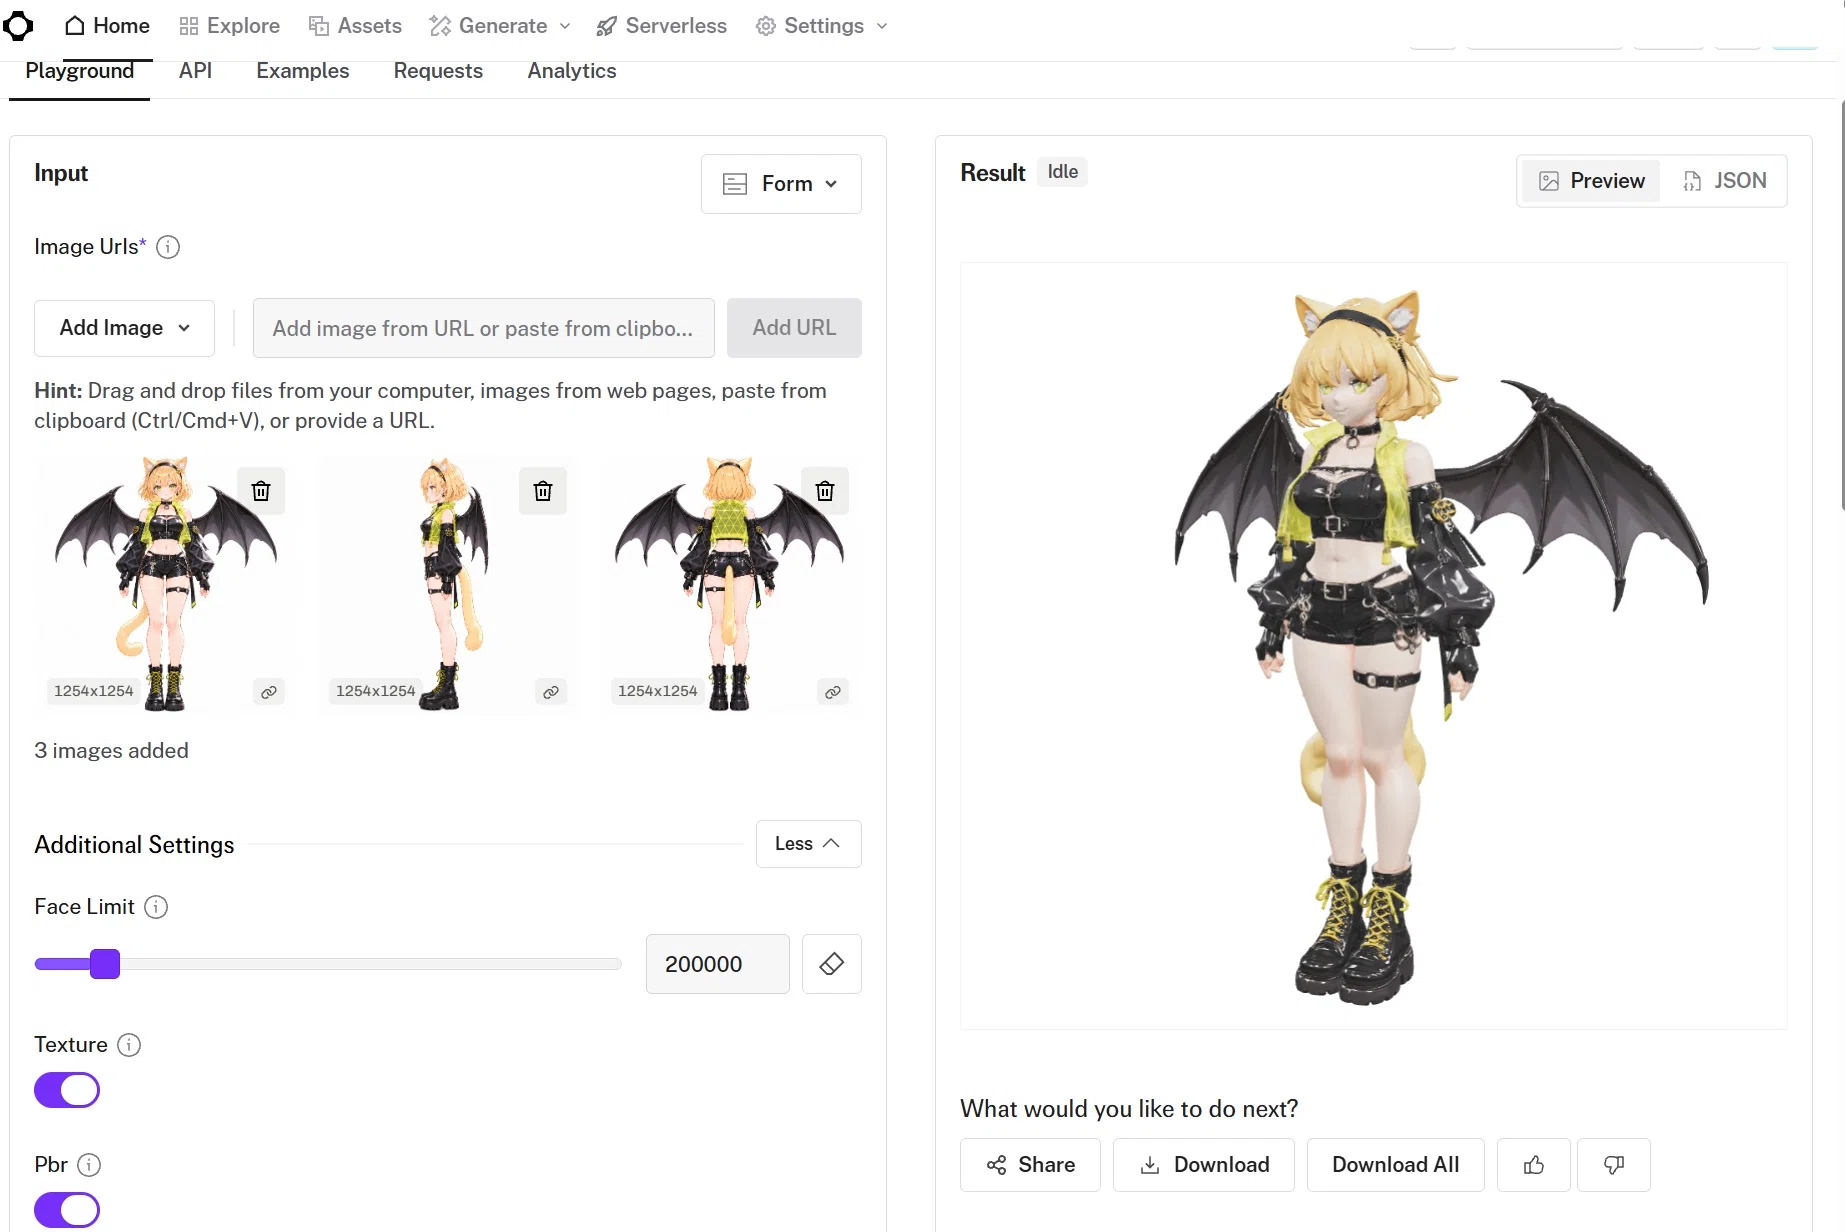Viewport: 1845px width, 1232px height.
Task: Remove the back-view image using trash icon
Action: point(825,491)
